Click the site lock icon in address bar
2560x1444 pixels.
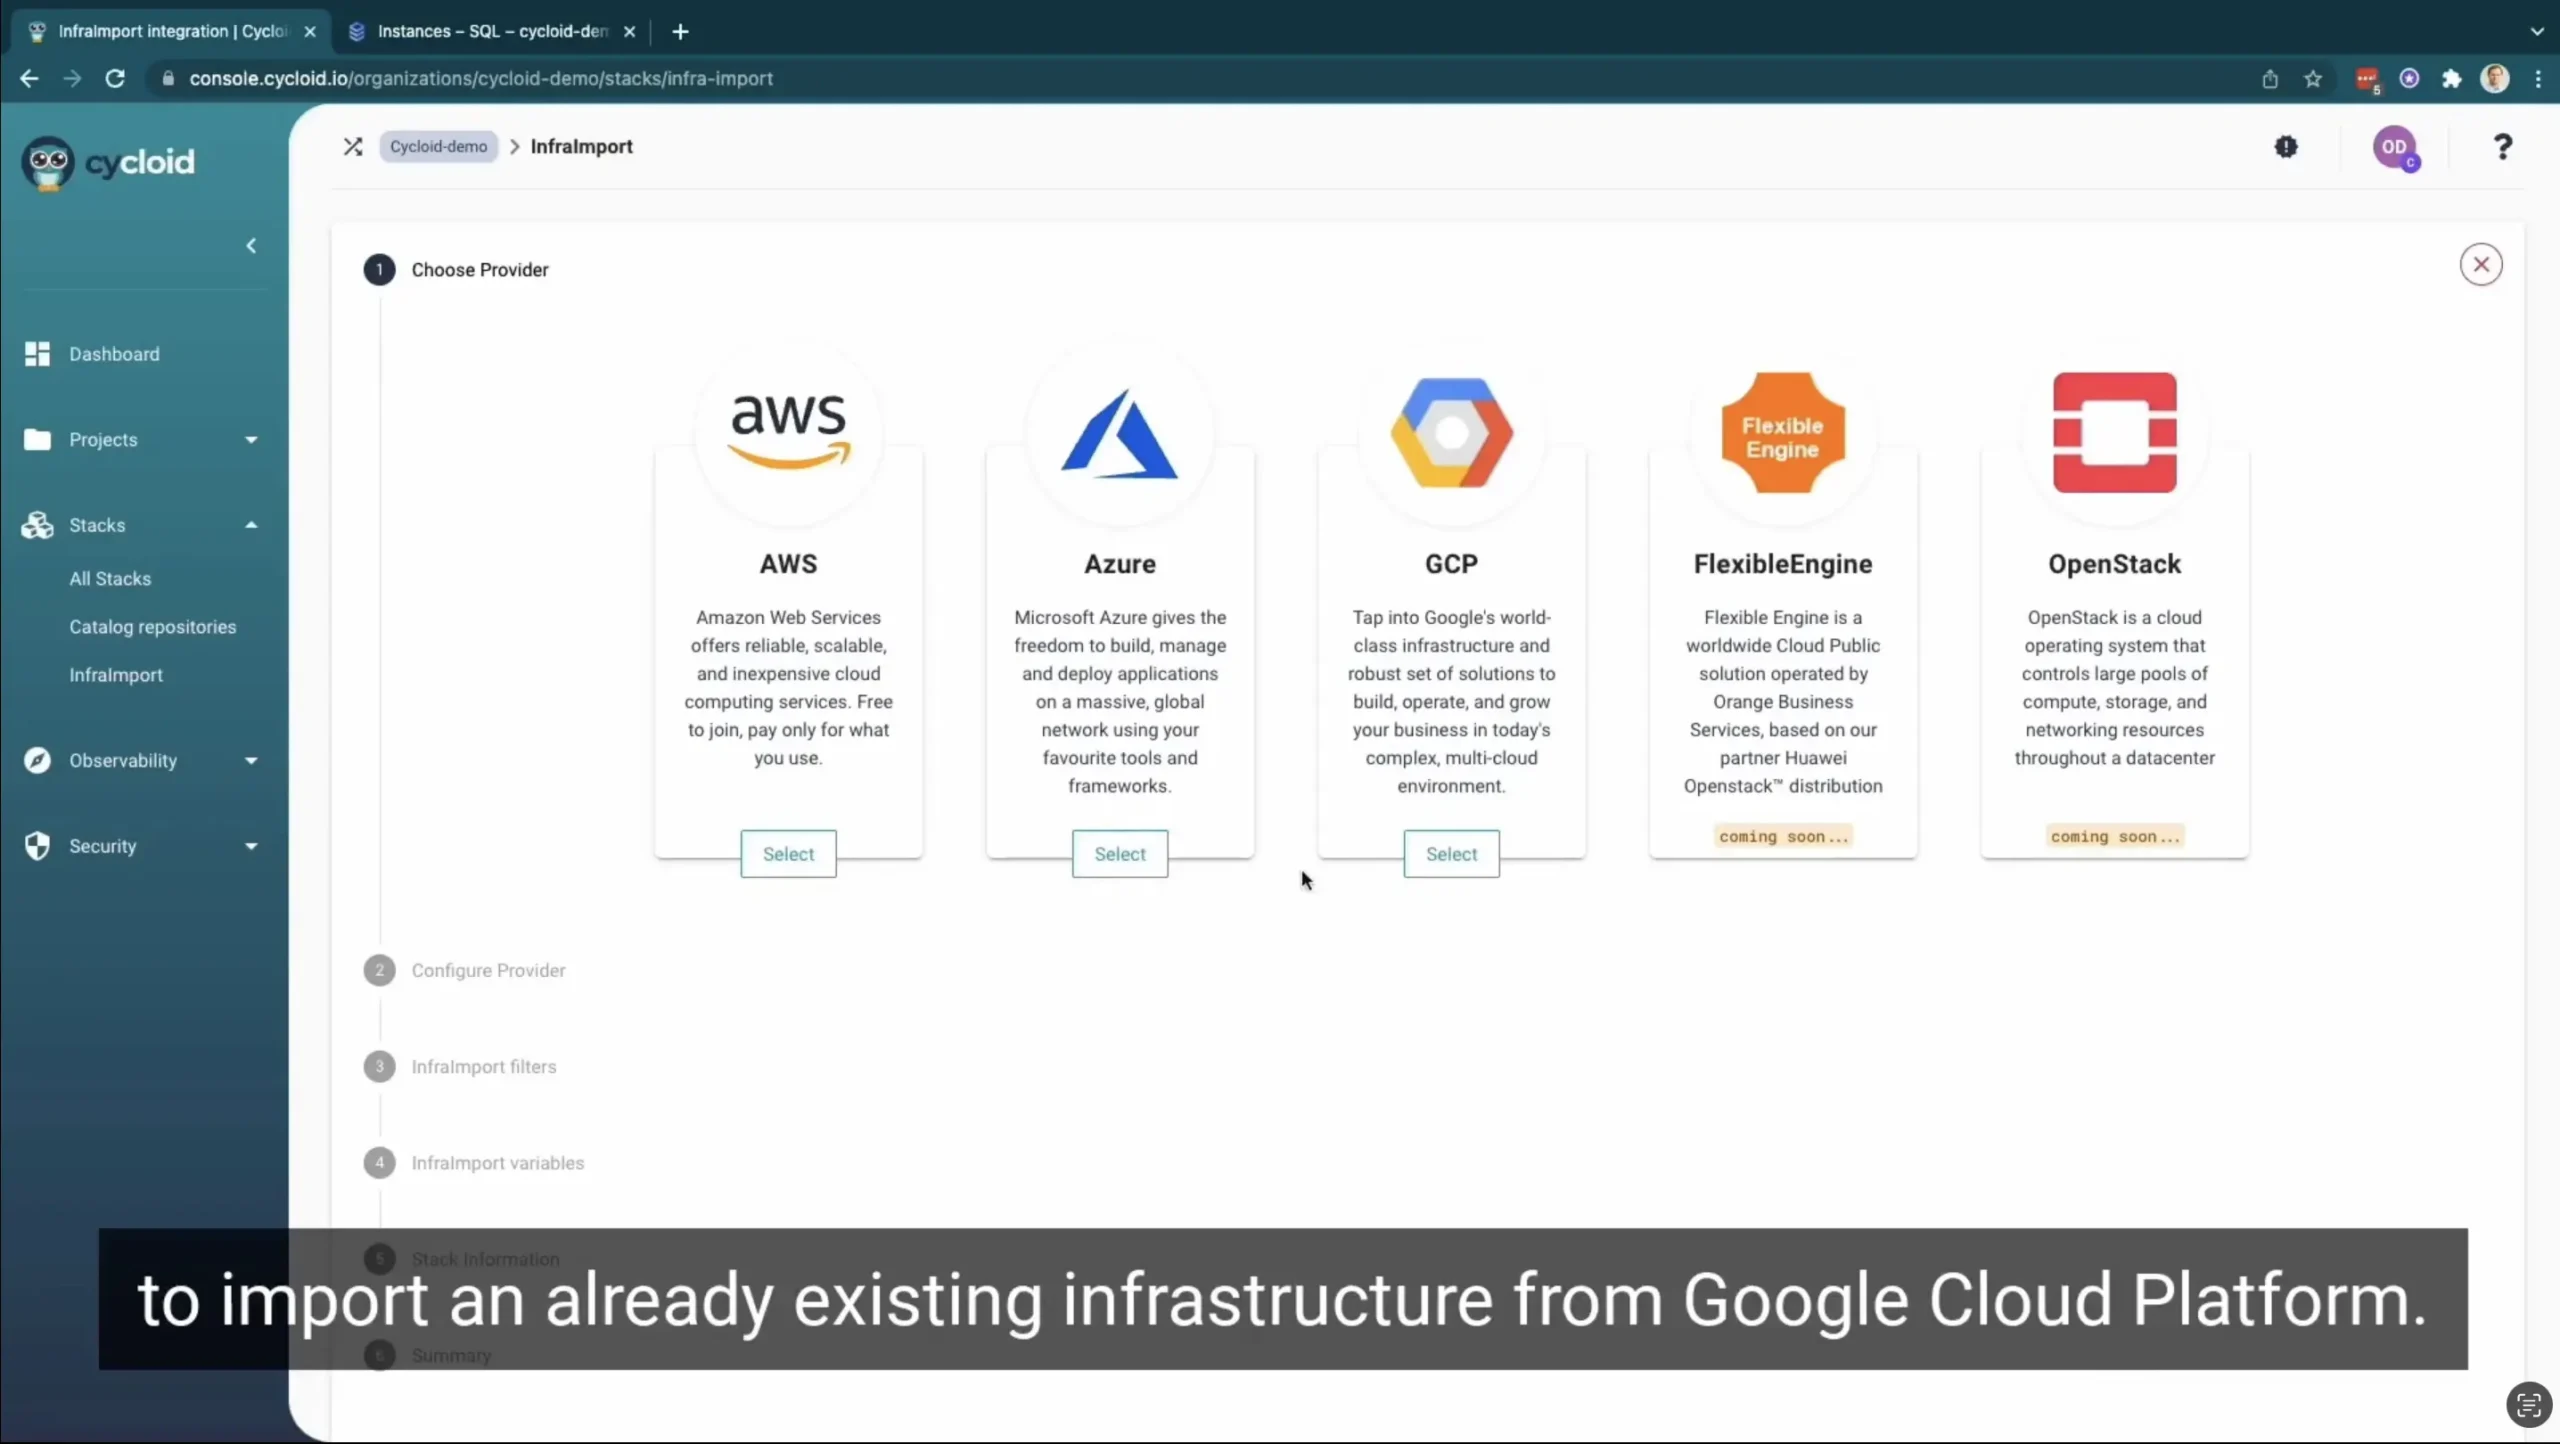pos(168,79)
